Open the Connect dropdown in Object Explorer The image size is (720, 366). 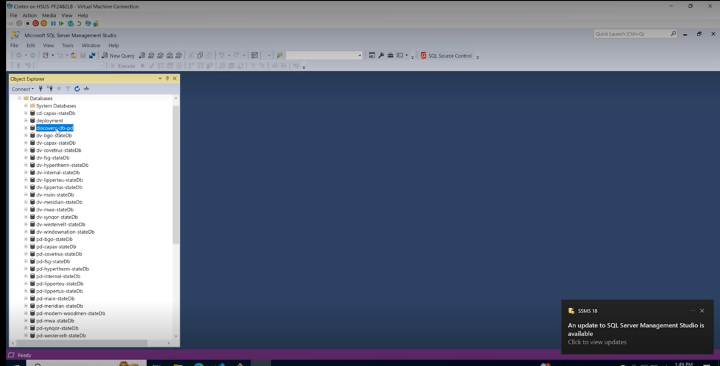[22, 89]
